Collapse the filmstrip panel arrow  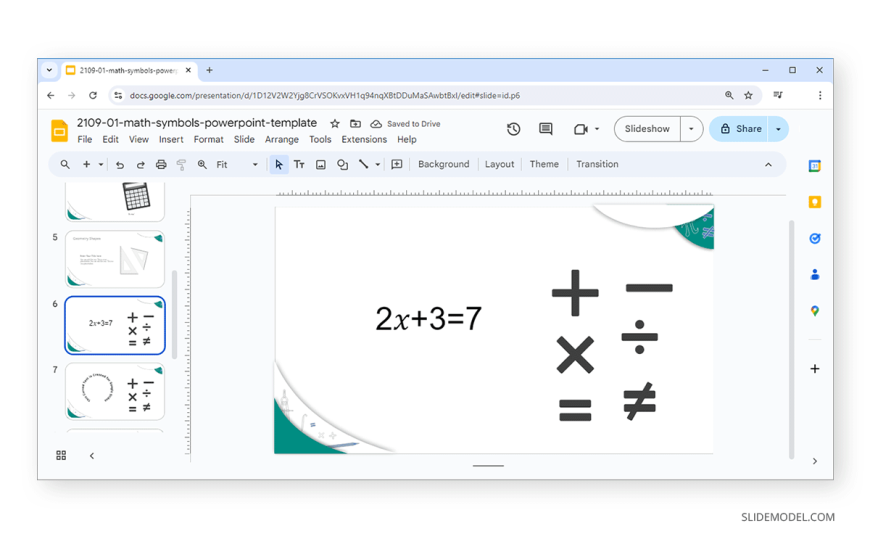tap(92, 456)
